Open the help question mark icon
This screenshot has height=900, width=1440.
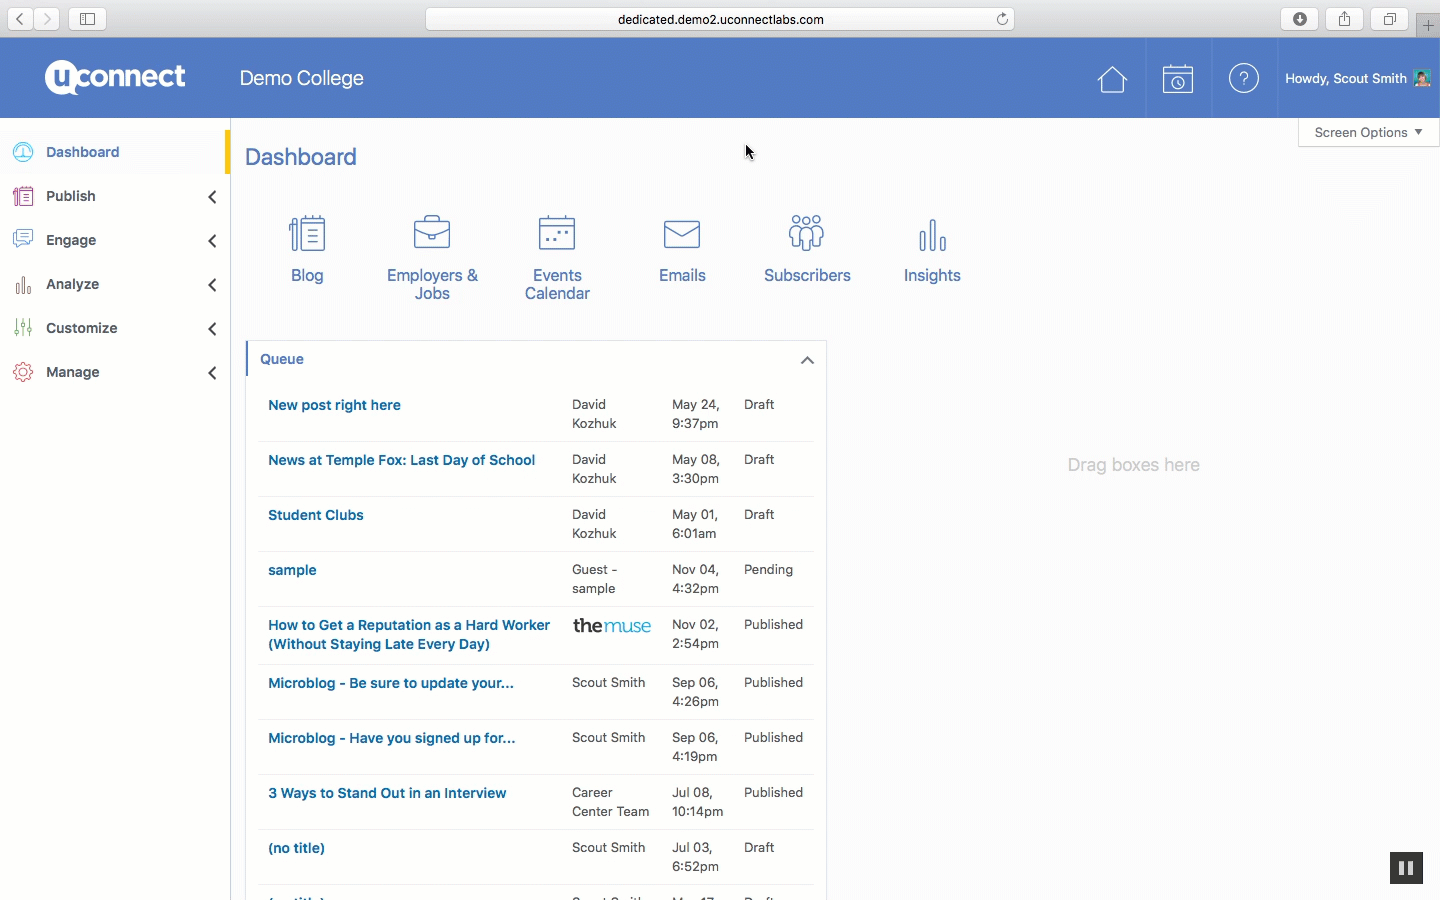pyautogui.click(x=1244, y=78)
